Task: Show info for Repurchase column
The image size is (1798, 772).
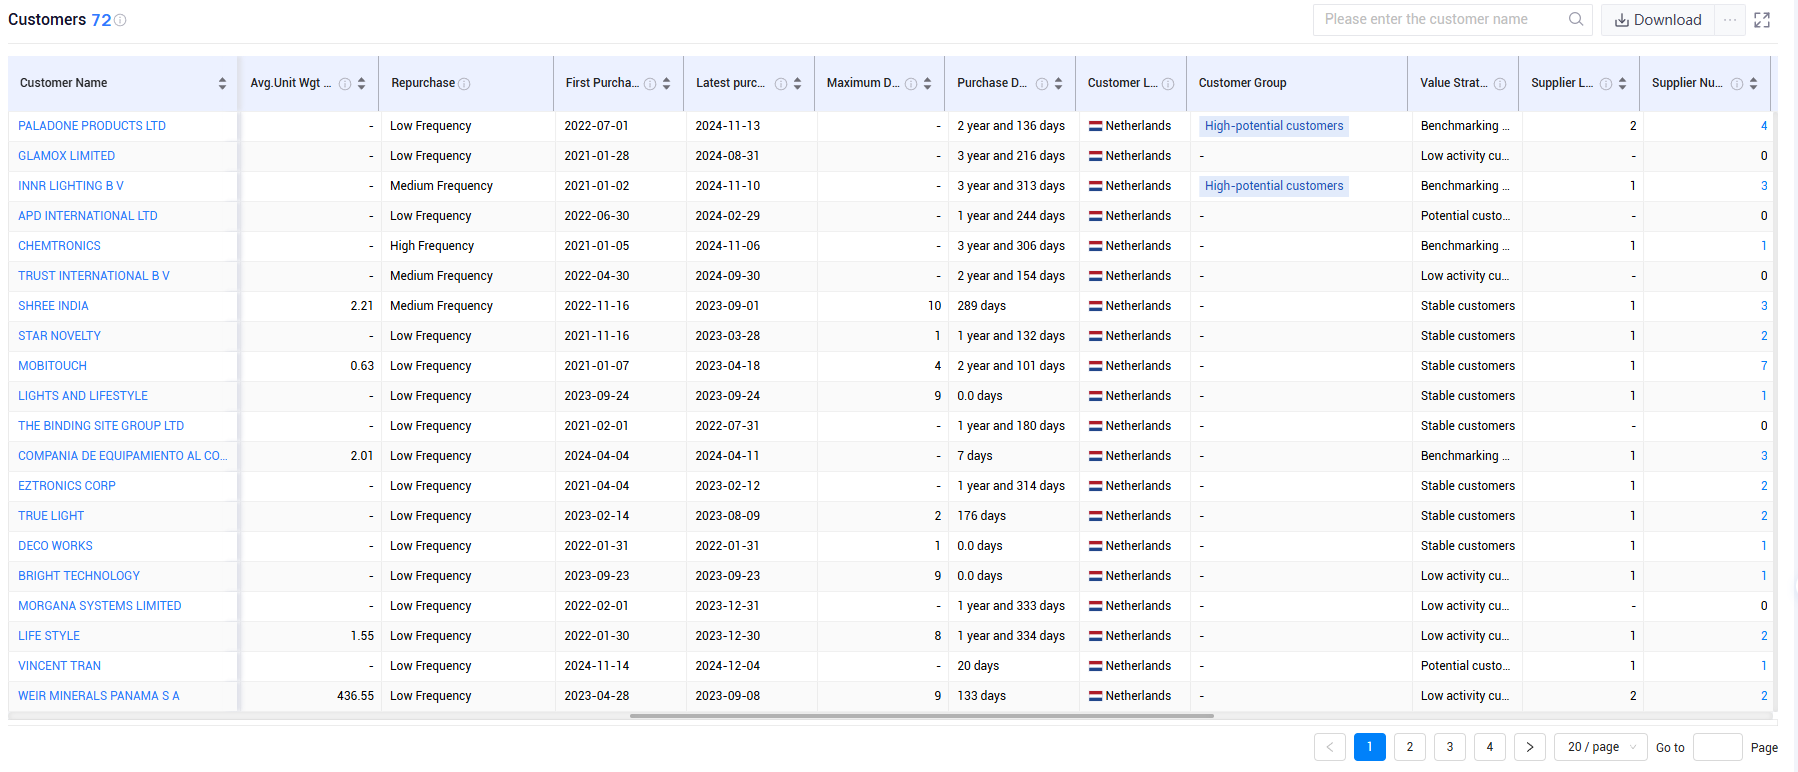Action: point(464,84)
